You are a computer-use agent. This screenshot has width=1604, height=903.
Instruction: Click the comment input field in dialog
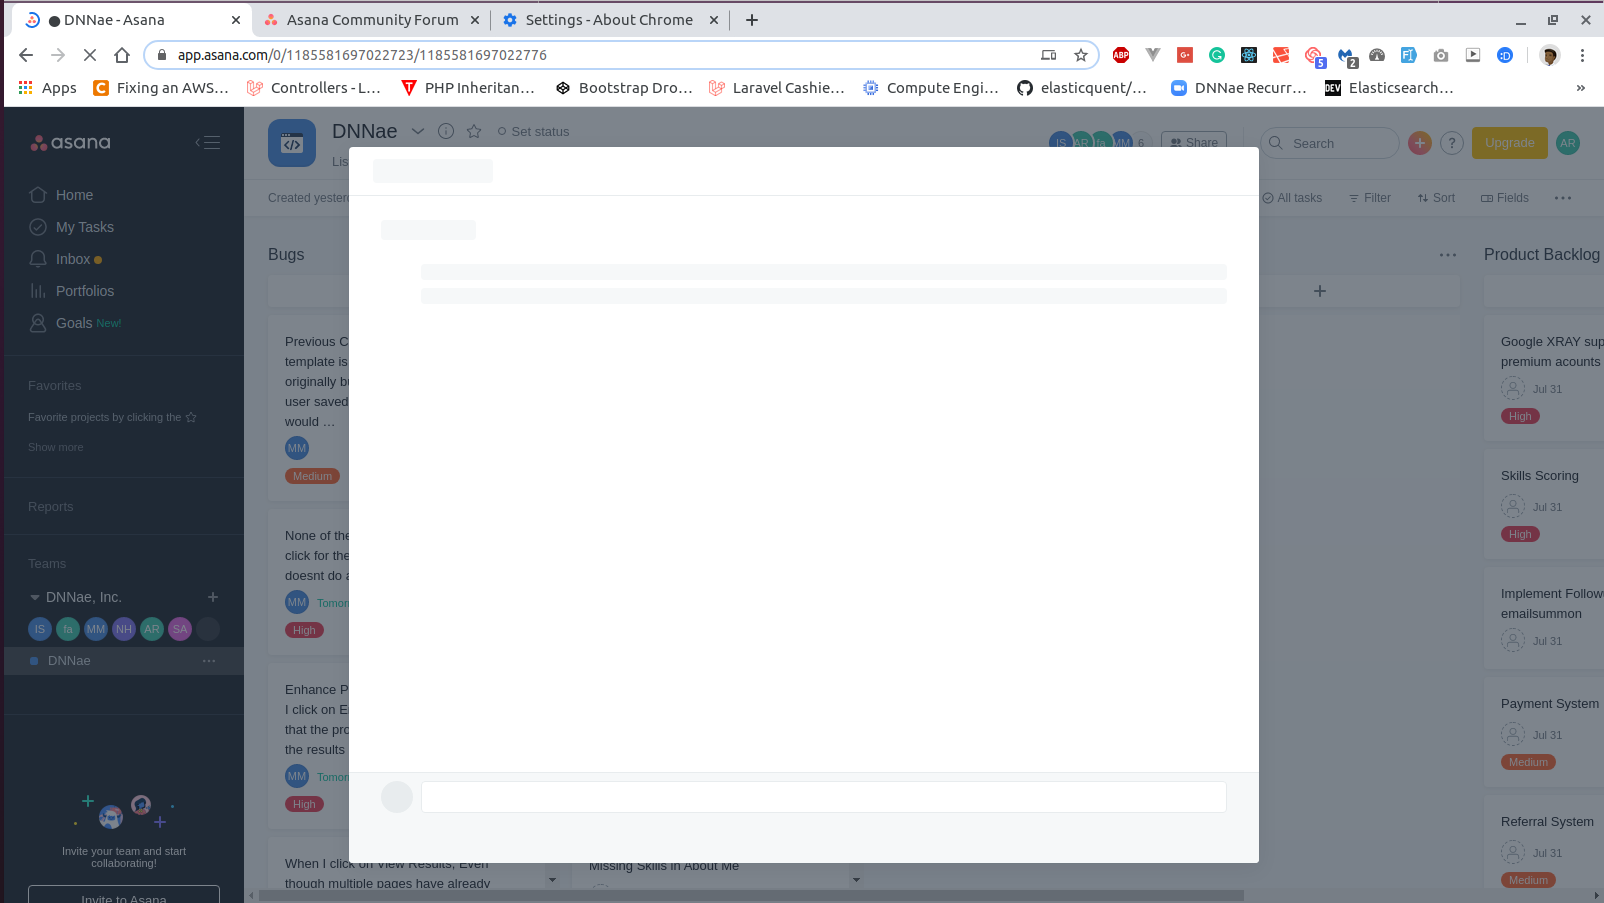point(824,797)
